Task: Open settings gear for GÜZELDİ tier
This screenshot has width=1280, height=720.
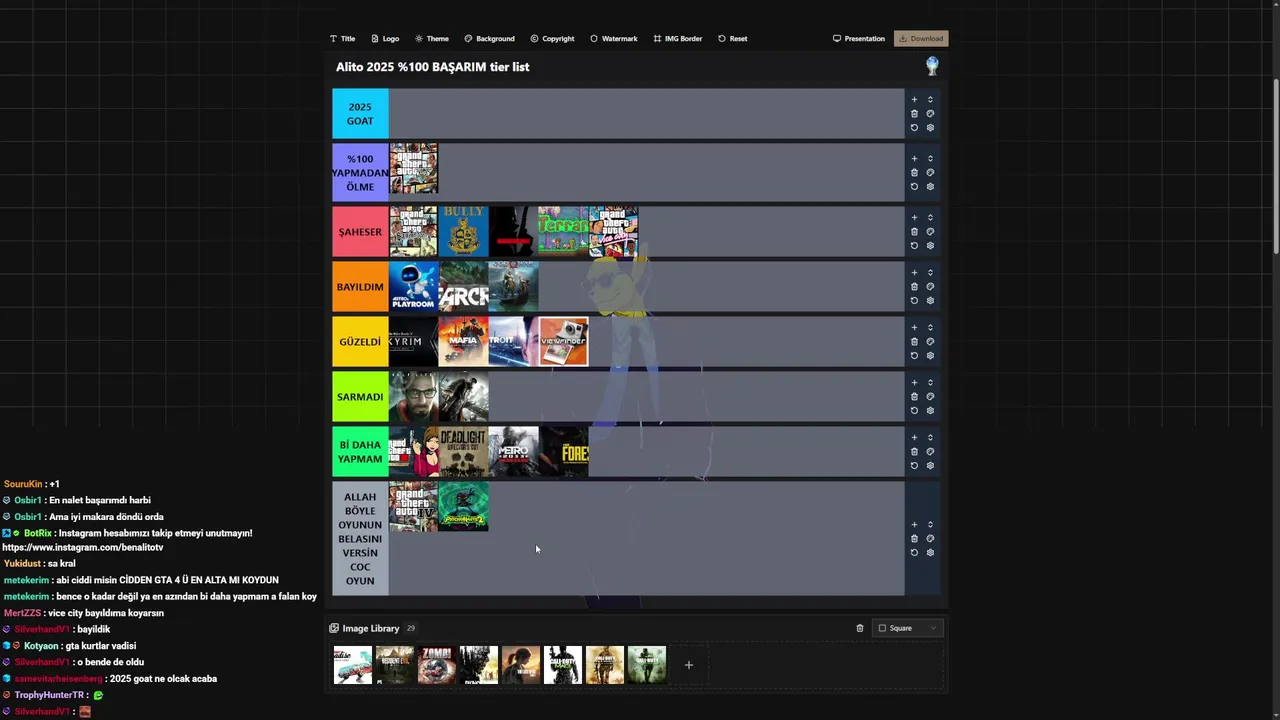Action: tap(930, 355)
